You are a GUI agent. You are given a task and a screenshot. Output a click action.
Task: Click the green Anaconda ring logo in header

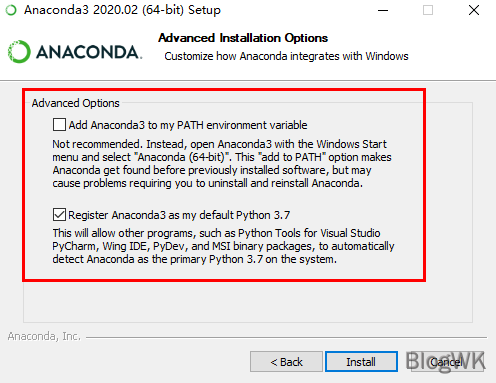(19, 52)
